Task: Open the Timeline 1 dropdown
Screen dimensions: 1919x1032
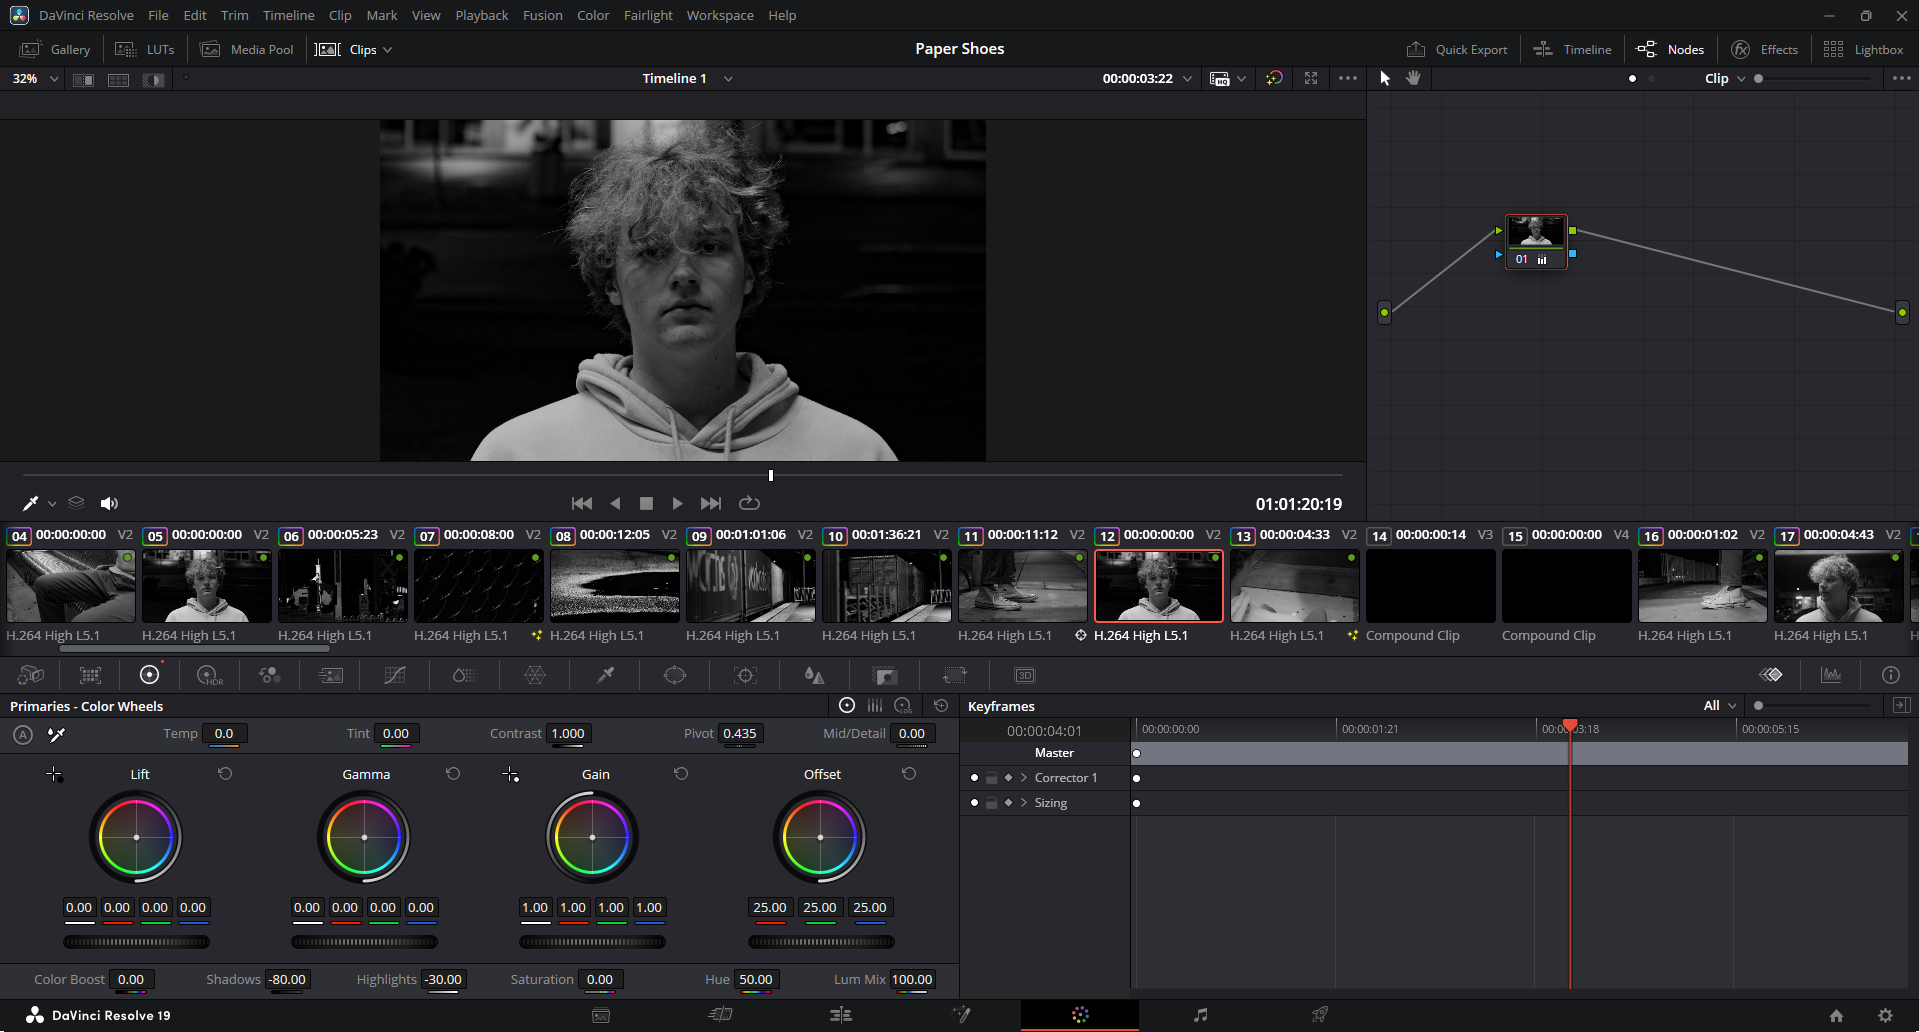Action: pos(728,78)
